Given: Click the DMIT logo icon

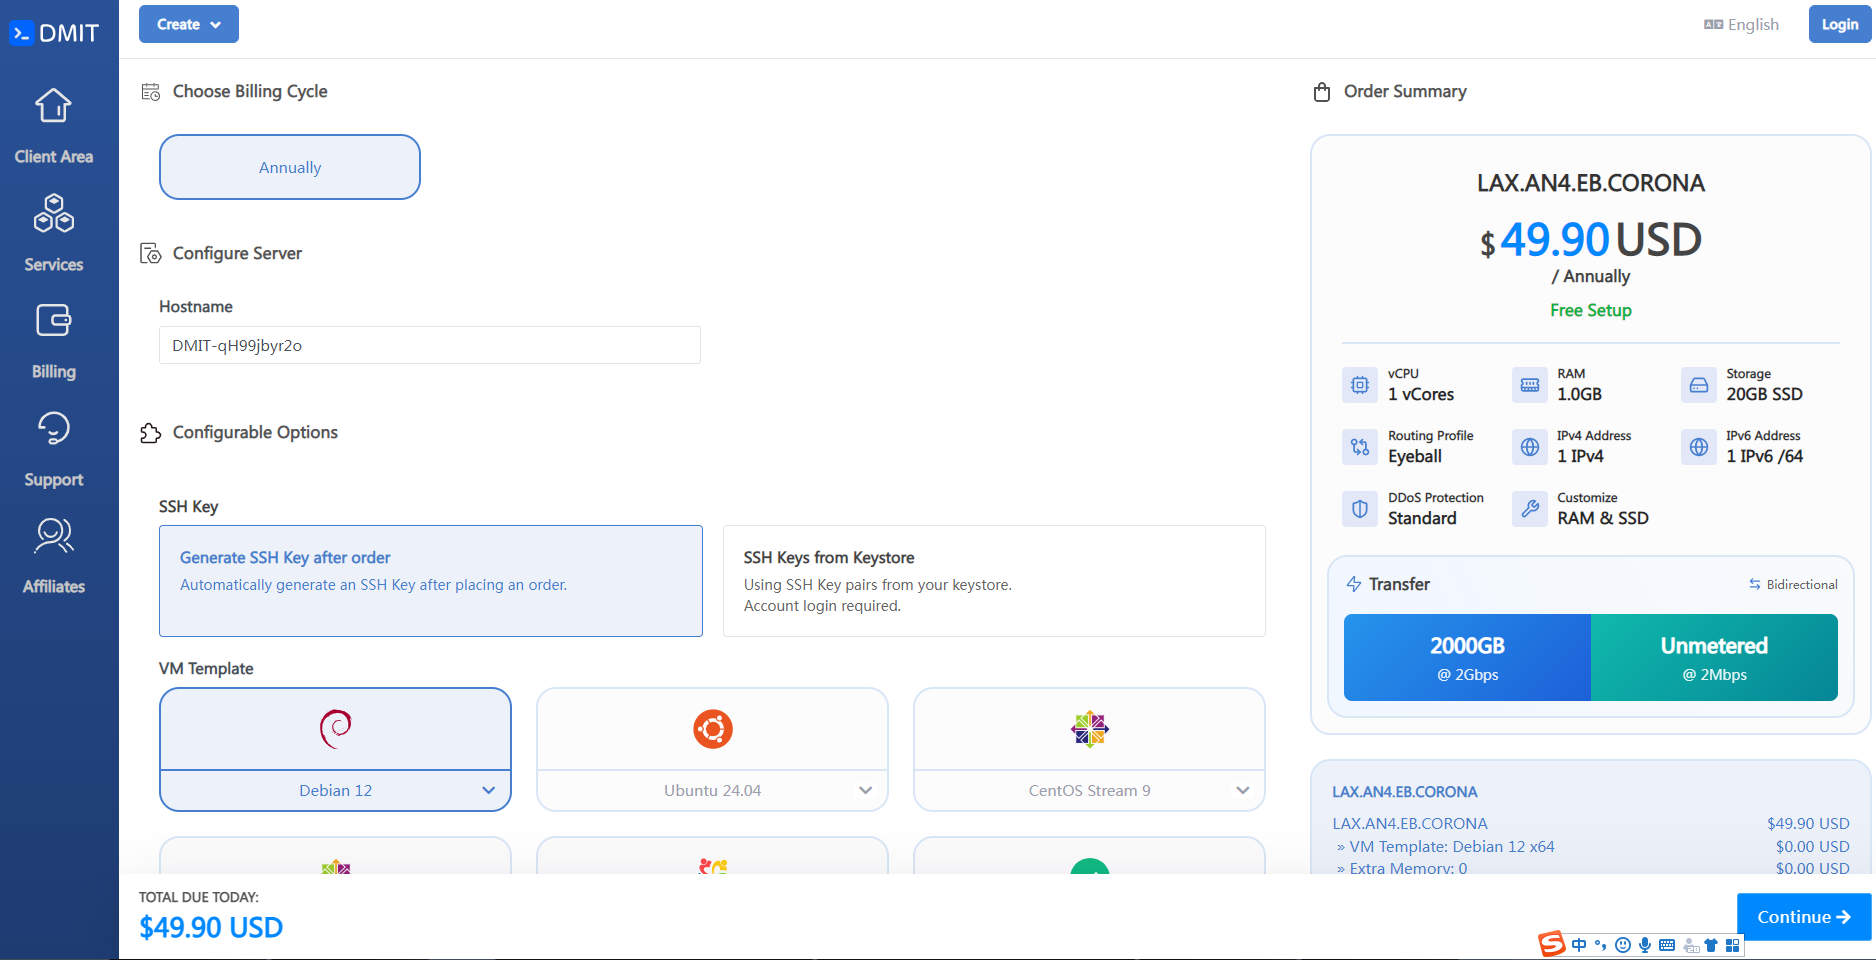Looking at the screenshot, I should click(x=22, y=33).
